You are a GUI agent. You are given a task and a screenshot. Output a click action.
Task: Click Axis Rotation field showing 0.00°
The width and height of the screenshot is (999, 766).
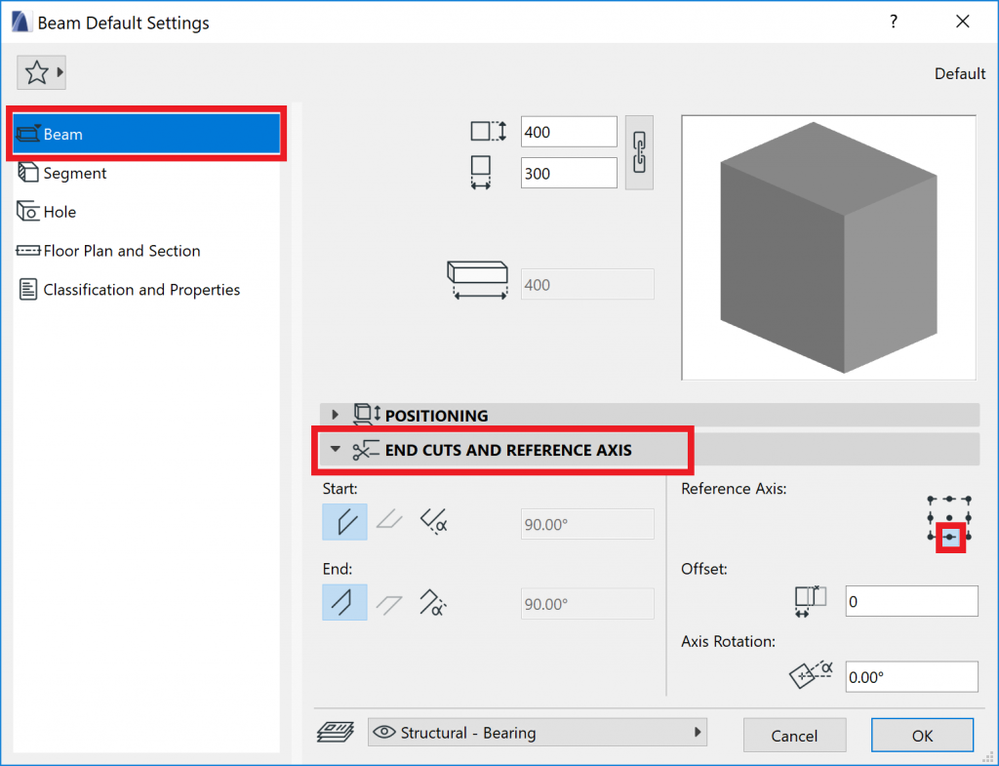pos(912,676)
